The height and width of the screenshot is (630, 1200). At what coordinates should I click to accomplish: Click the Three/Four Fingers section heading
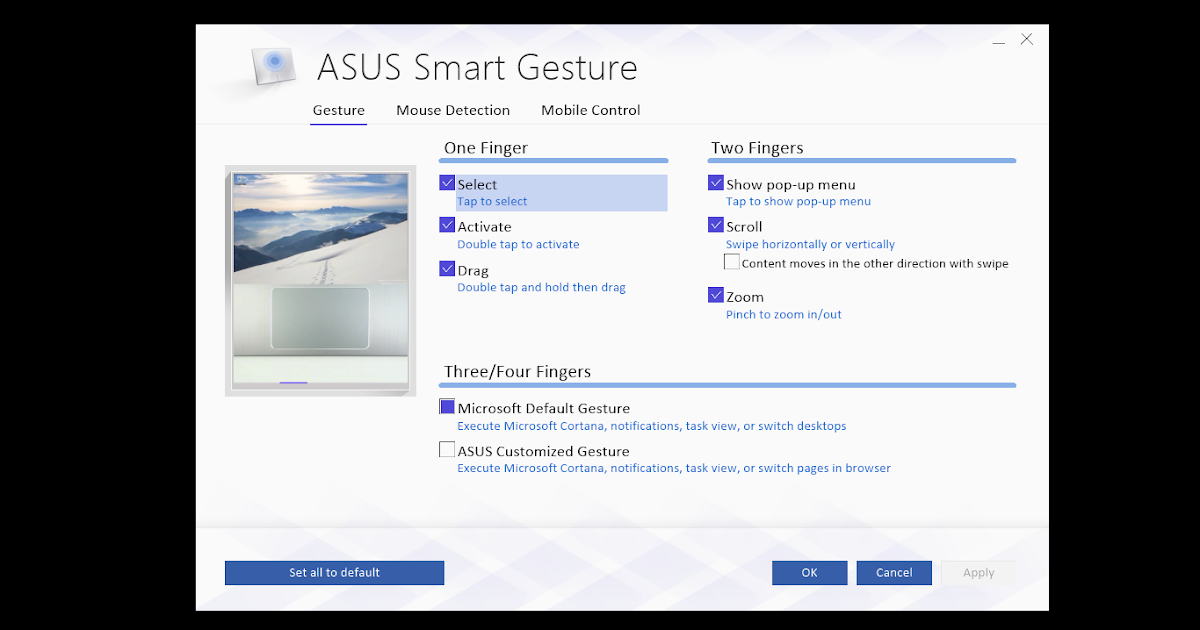[x=518, y=372]
